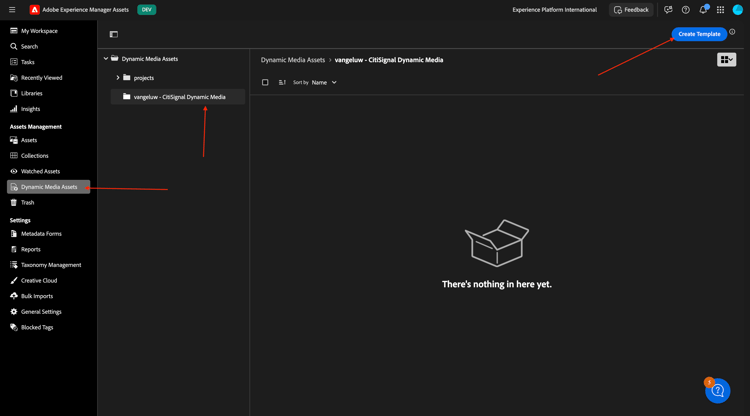Open the hamburger navigation menu
The width and height of the screenshot is (750, 416).
pos(12,10)
